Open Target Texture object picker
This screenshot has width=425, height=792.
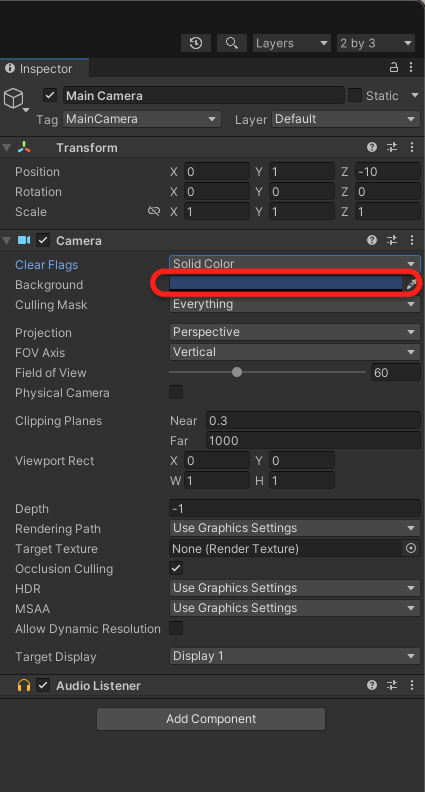click(411, 548)
